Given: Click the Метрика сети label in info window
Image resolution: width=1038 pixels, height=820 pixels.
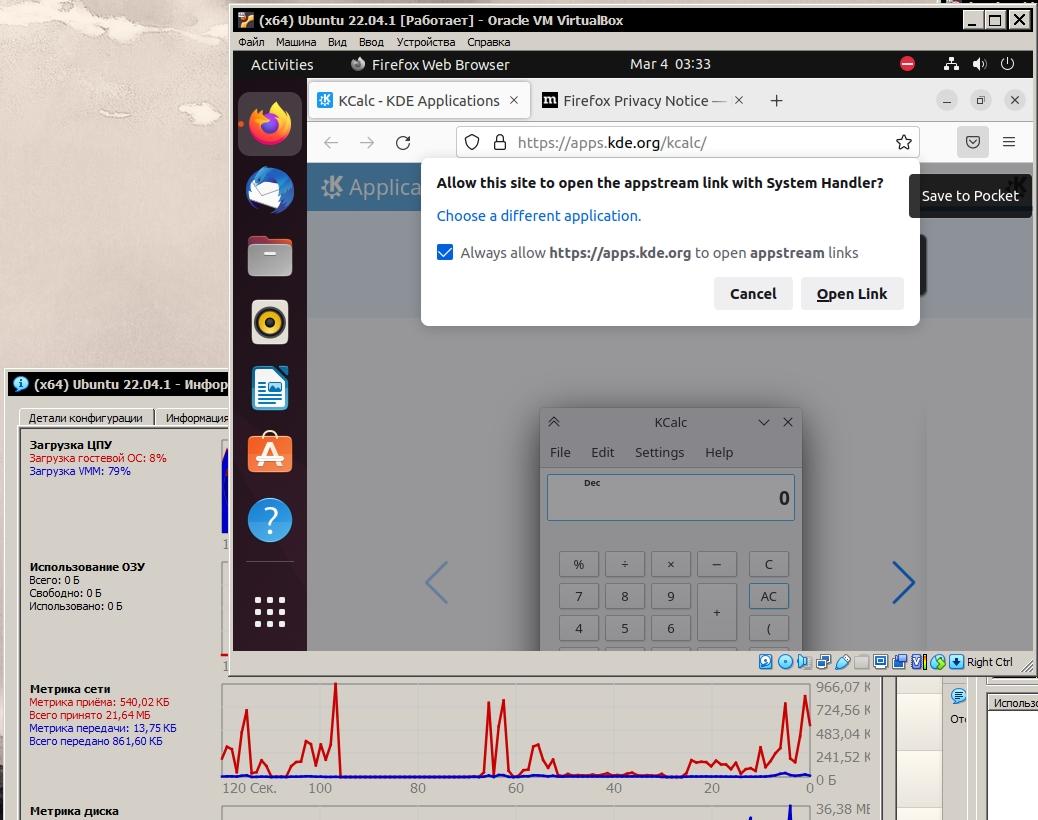Looking at the screenshot, I should 70,689.
